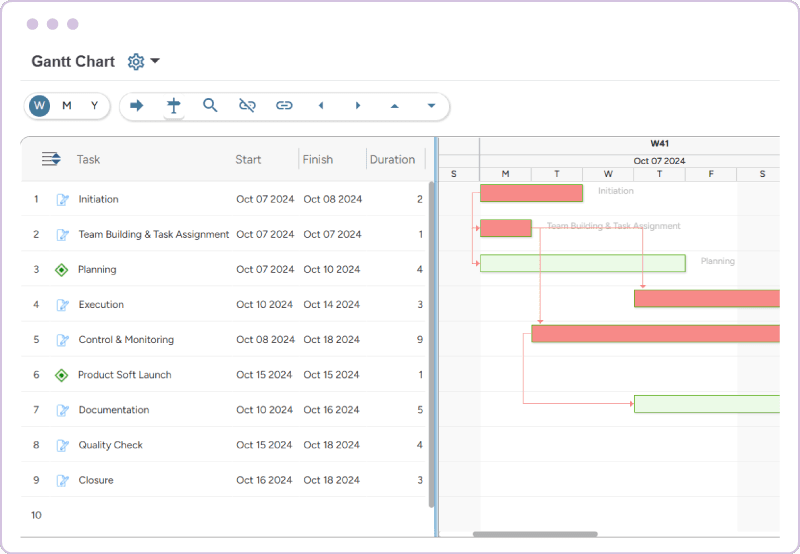Switch to Week view with W

[39, 106]
